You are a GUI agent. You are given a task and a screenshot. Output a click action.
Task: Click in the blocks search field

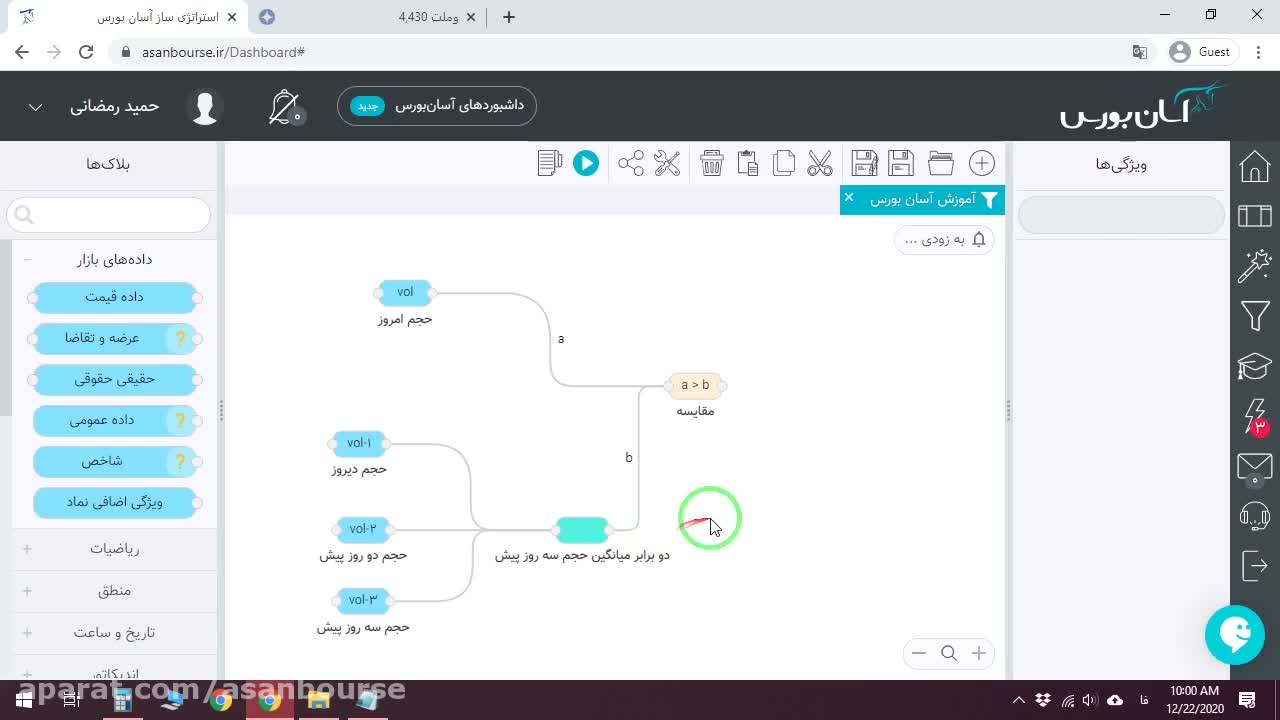[x=109, y=215]
